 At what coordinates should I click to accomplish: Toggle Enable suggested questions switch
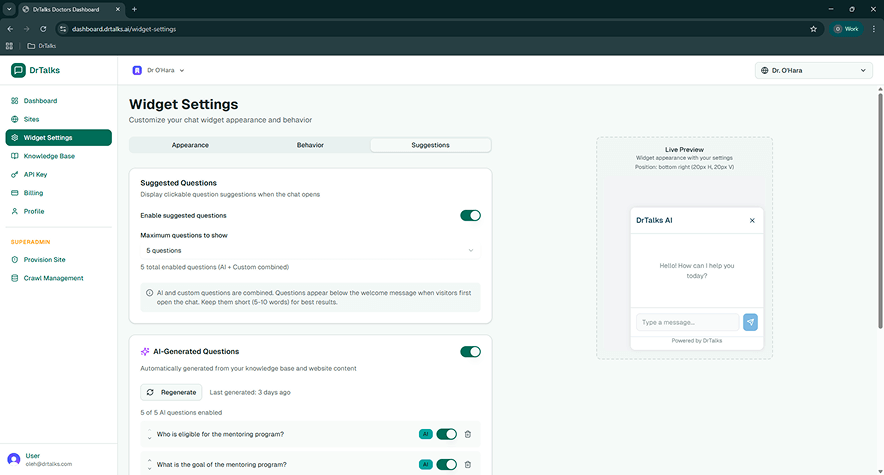click(470, 216)
